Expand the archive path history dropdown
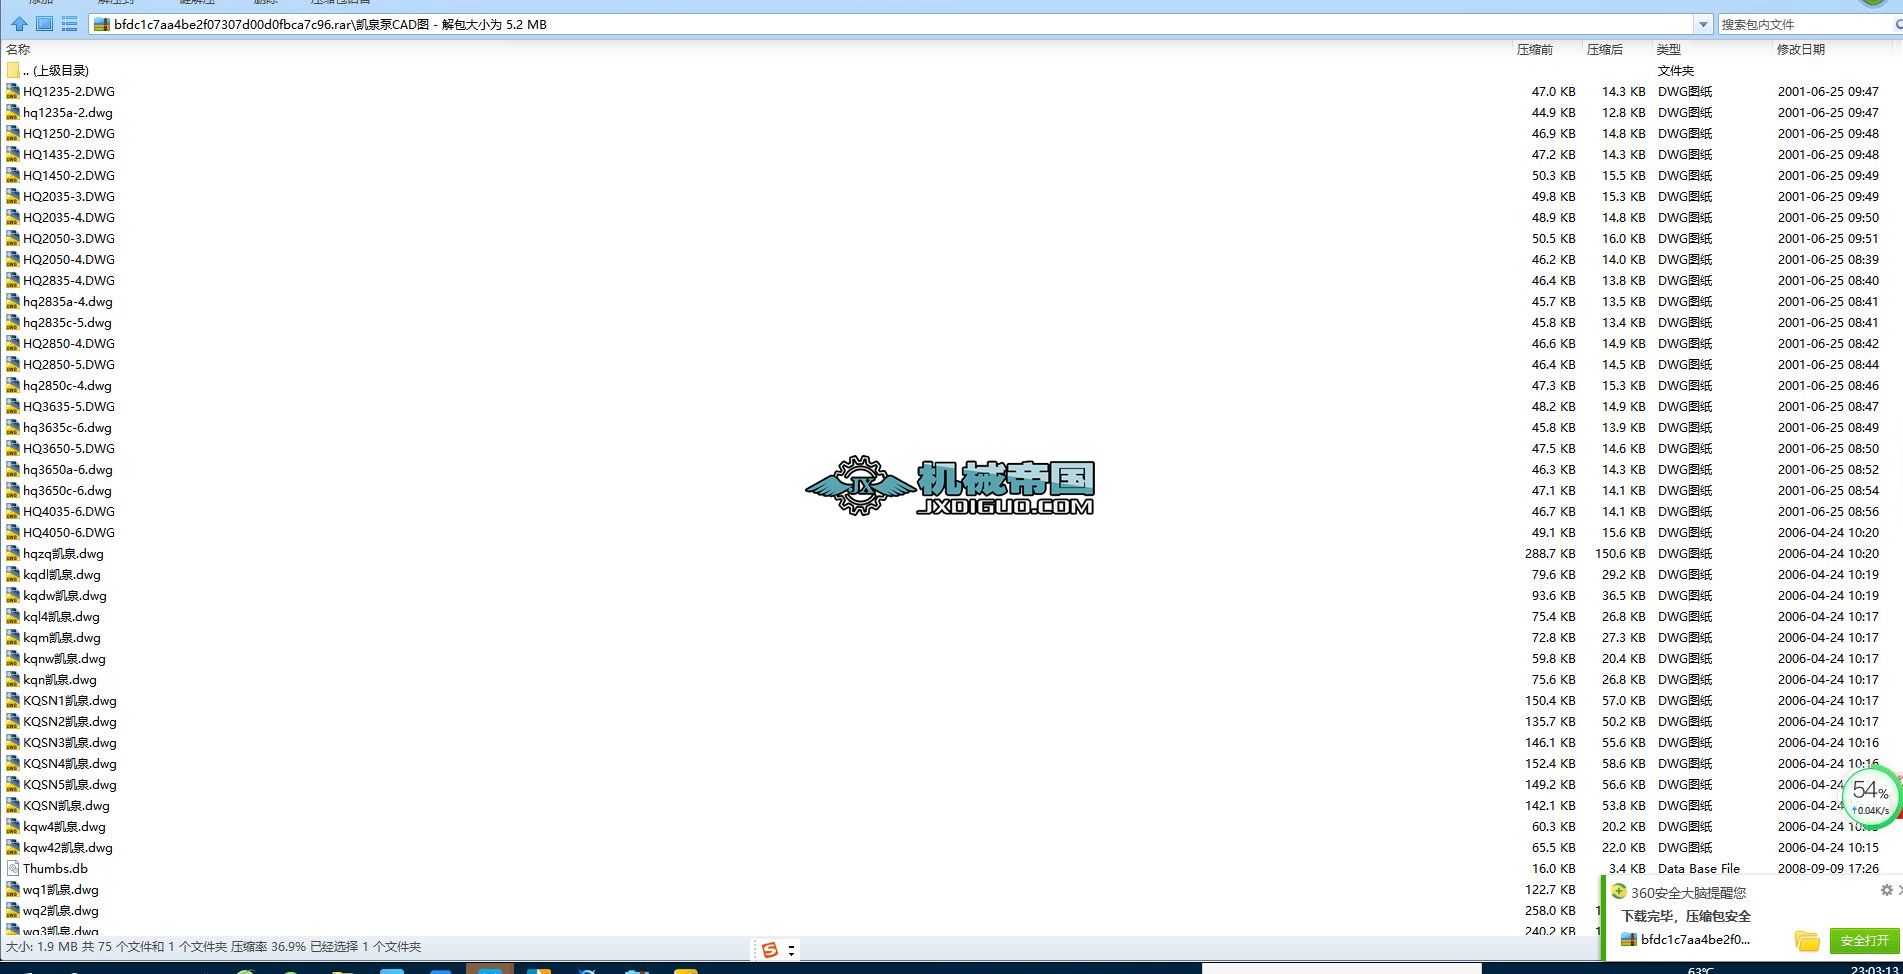Viewport: 1903px width, 974px height. (x=1703, y=24)
